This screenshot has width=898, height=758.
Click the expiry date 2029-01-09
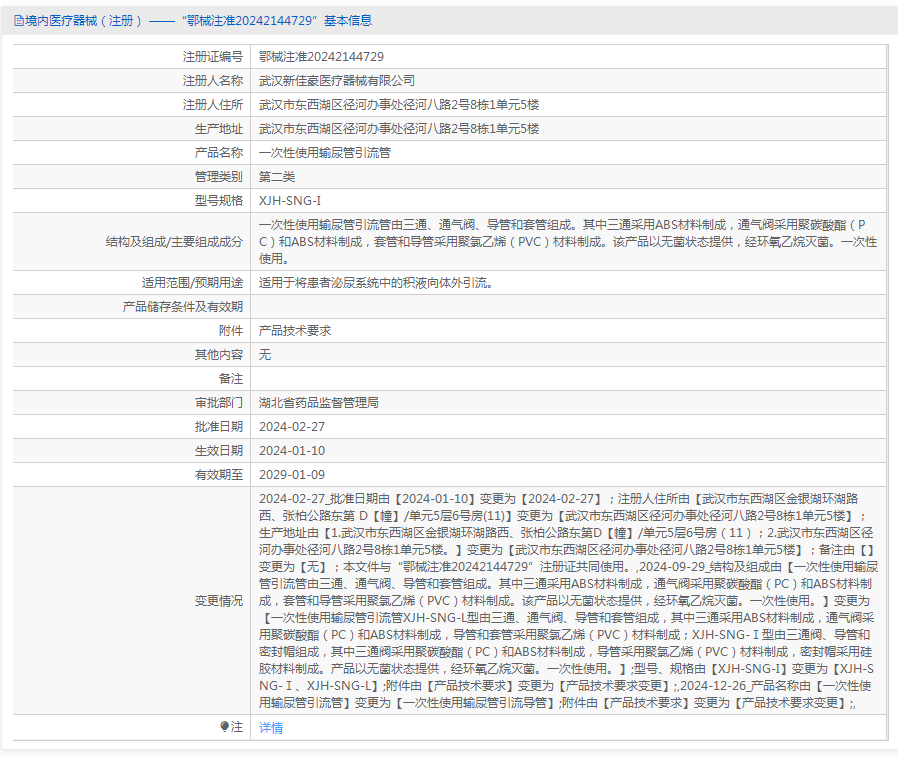292,475
